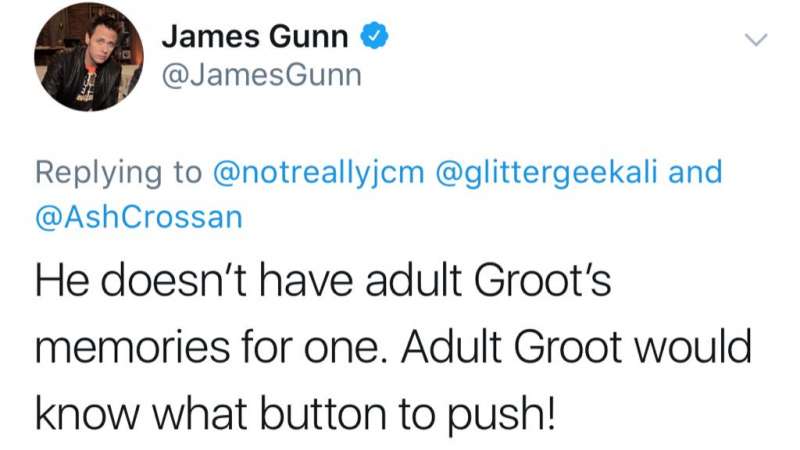
Task: Click the word 'Groot's' in the tweet
Action: point(543,280)
